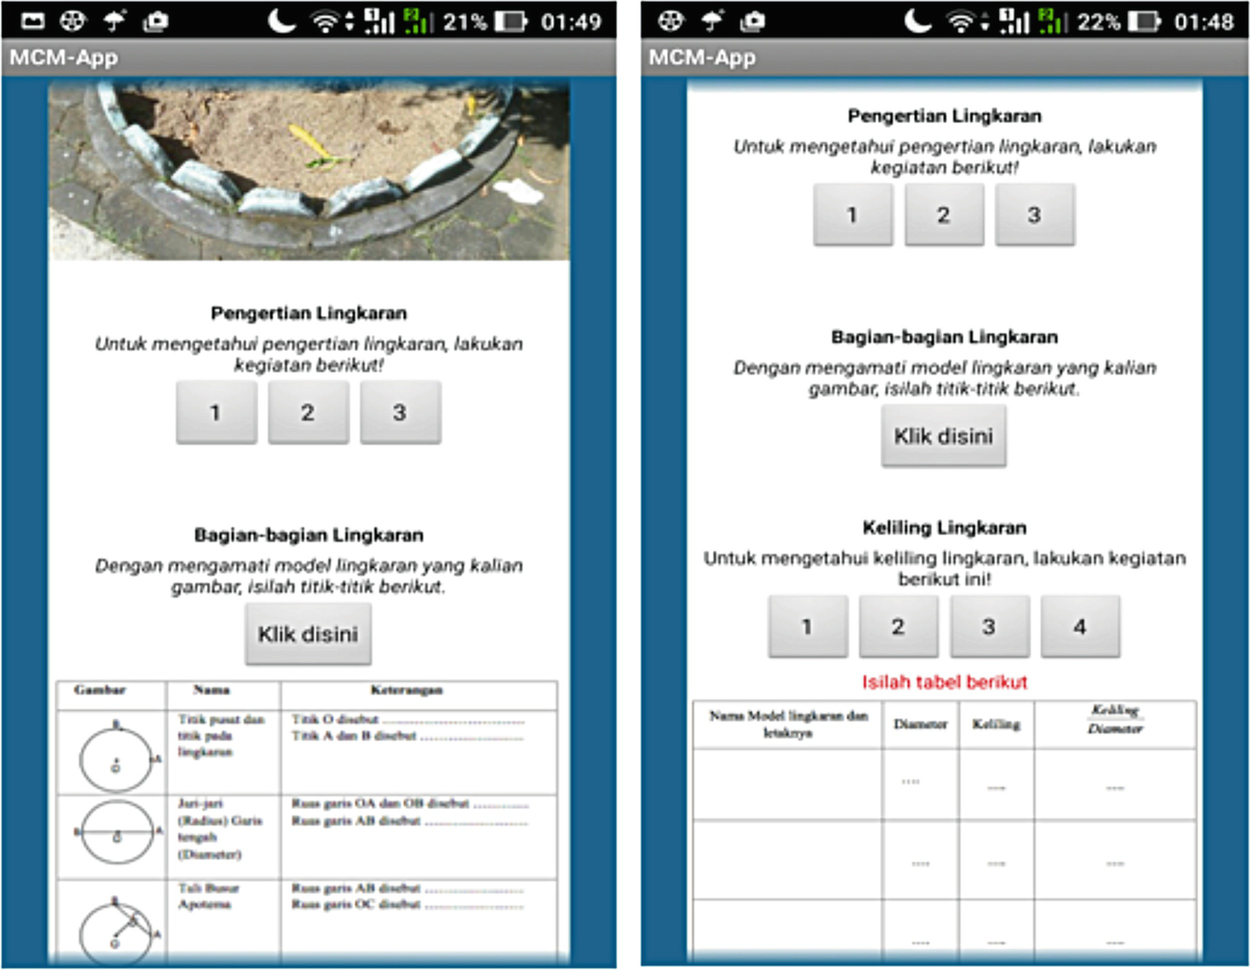
Task: Tap Pengertian Lingkaran heading on left phone
Action: point(309,313)
